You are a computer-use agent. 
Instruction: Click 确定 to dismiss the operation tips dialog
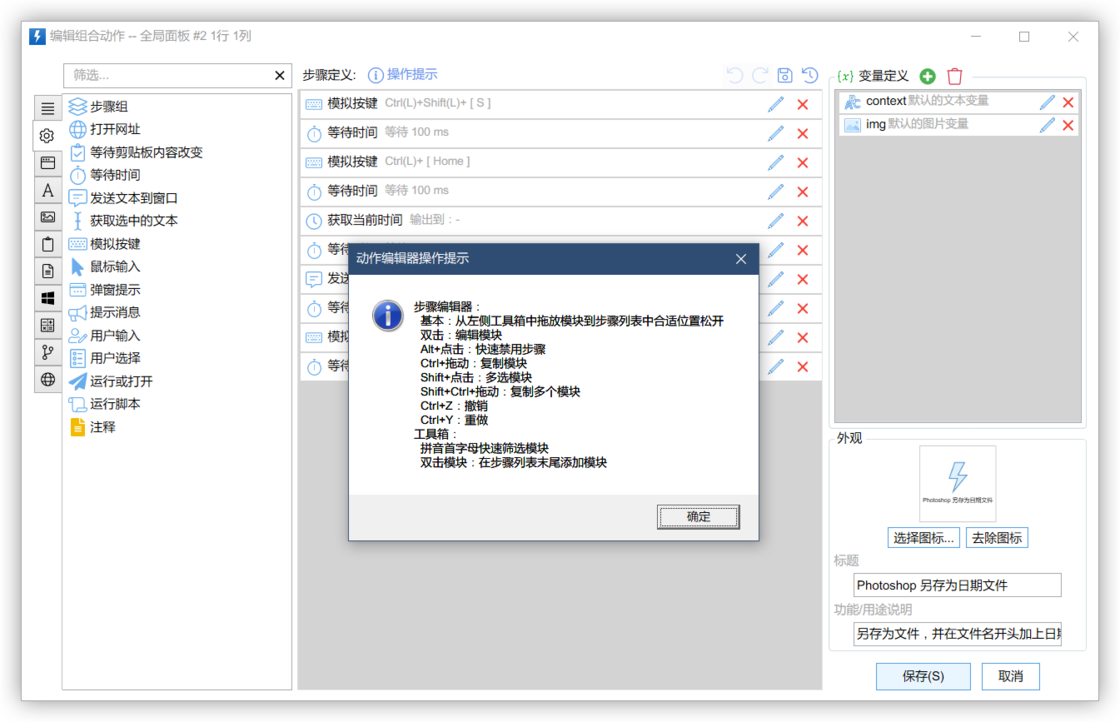[x=698, y=517]
